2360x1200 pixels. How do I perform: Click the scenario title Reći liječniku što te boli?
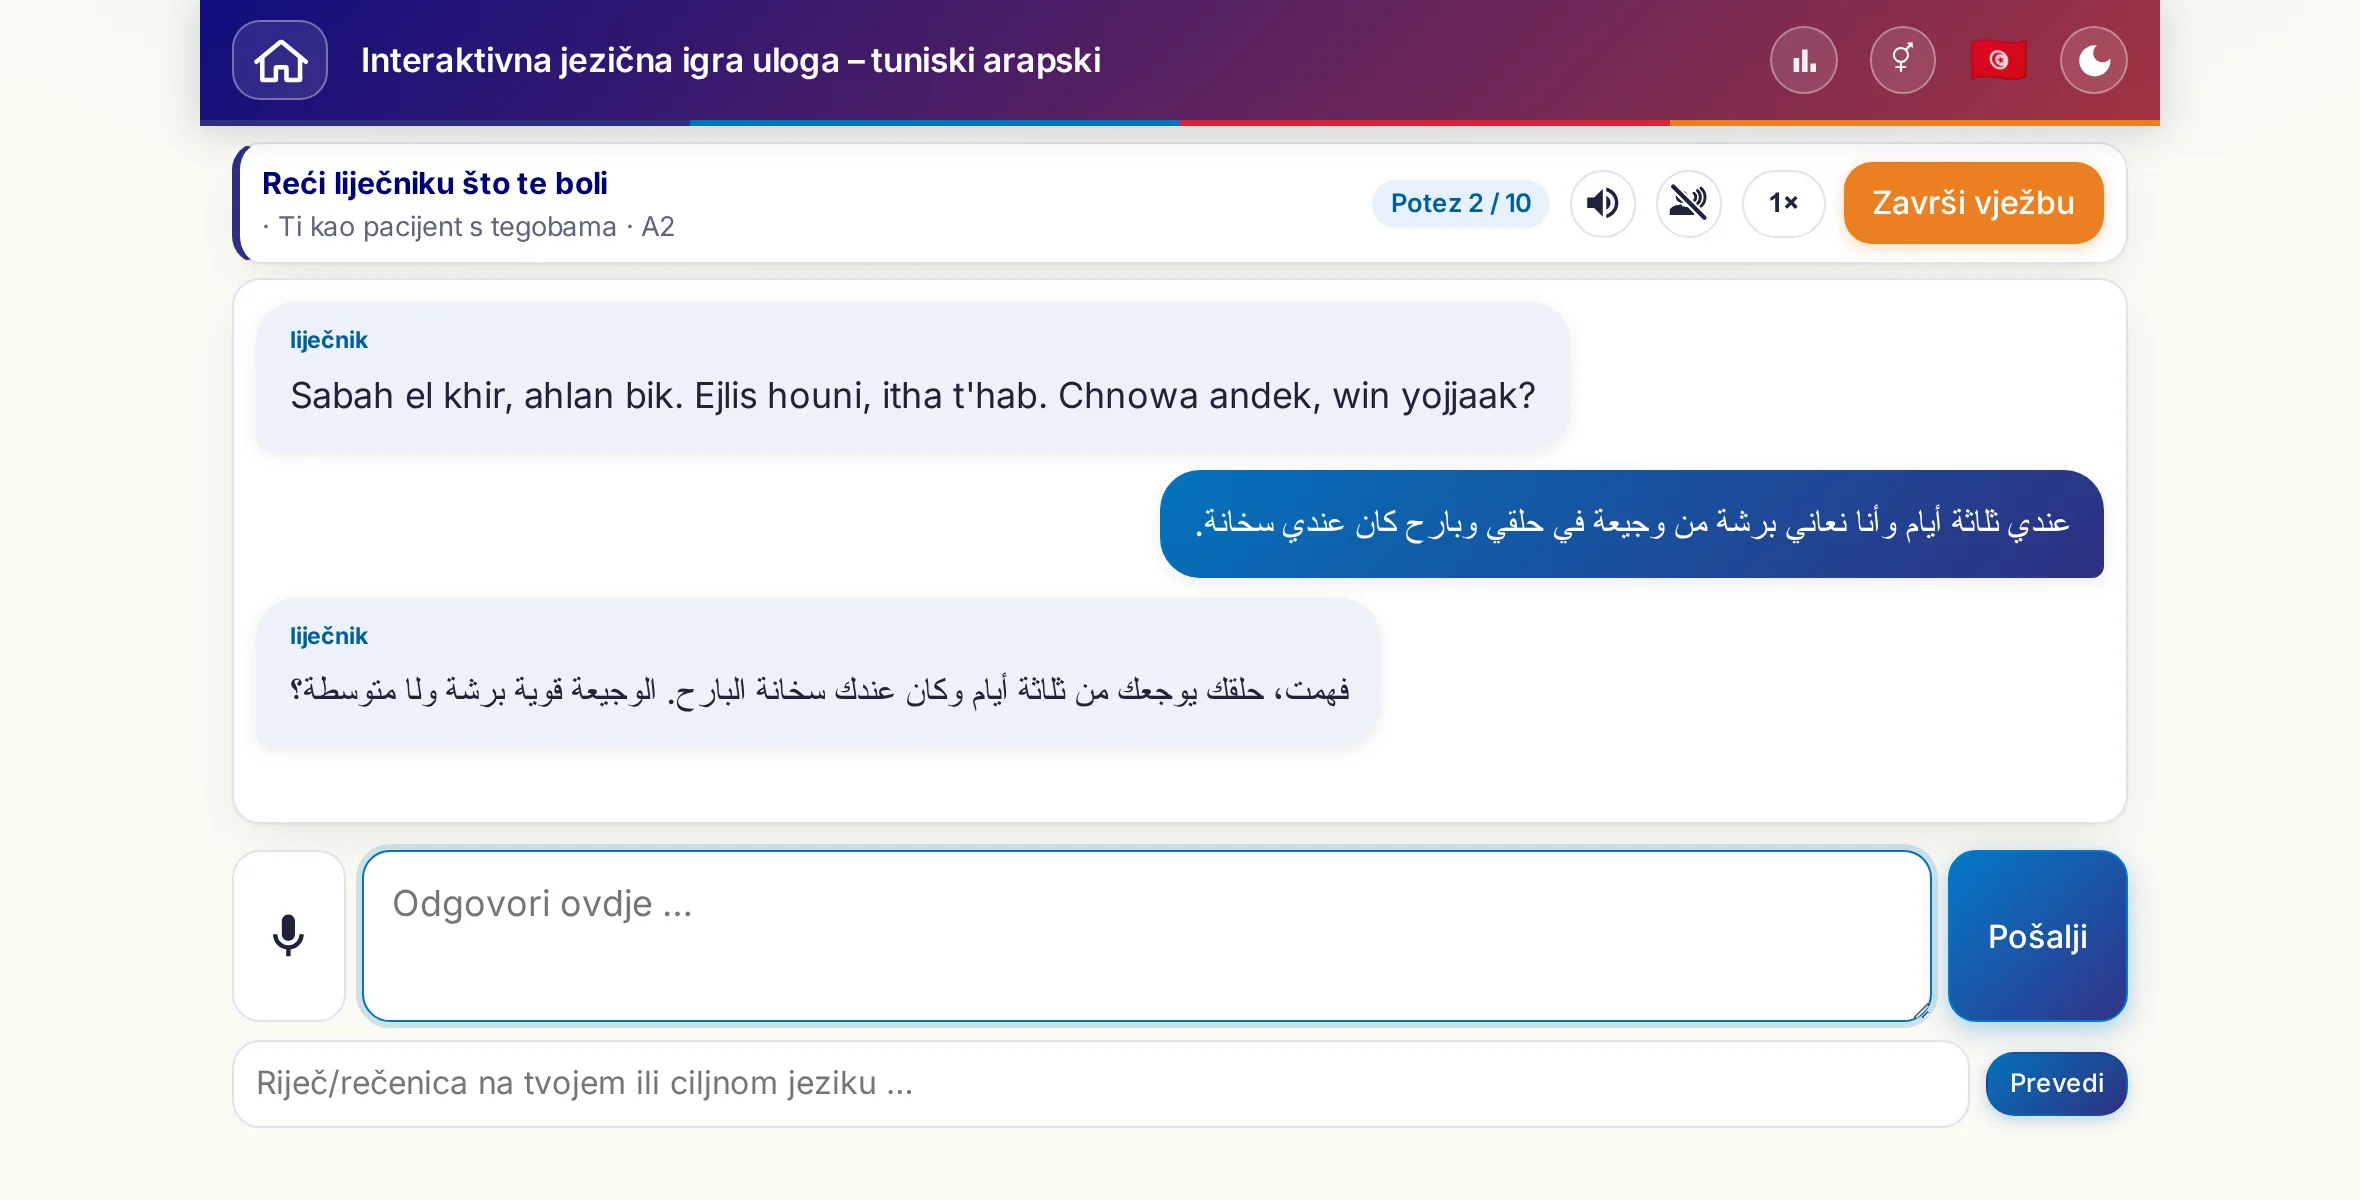point(435,183)
